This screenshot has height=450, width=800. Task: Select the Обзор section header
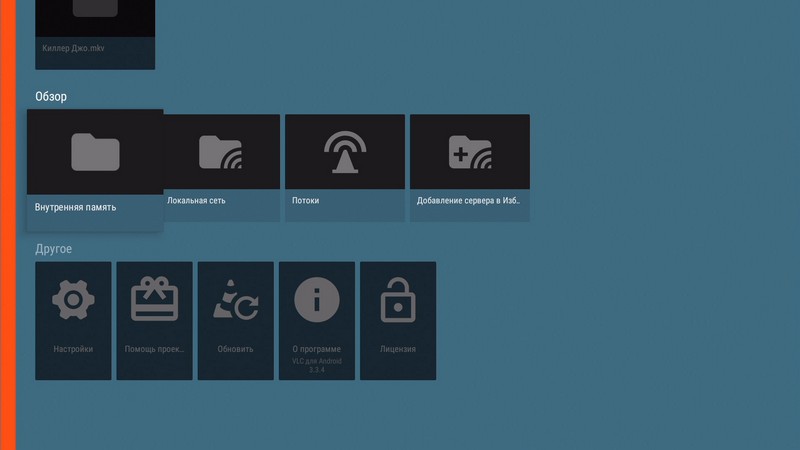(51, 97)
